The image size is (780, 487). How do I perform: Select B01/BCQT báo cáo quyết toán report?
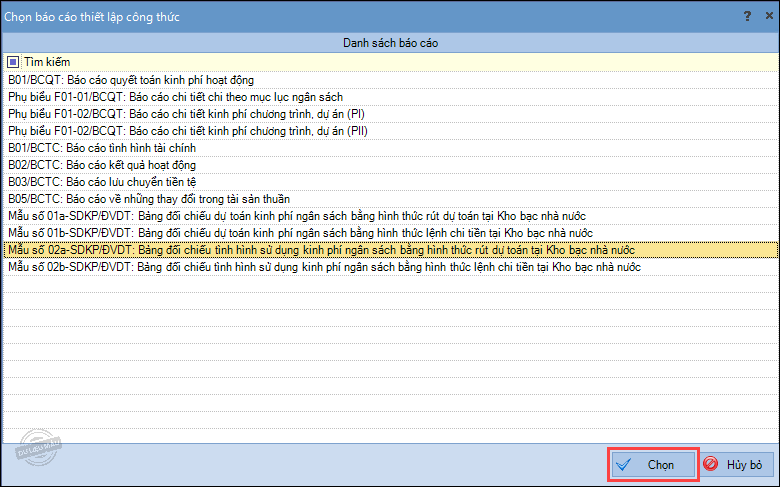390,80
